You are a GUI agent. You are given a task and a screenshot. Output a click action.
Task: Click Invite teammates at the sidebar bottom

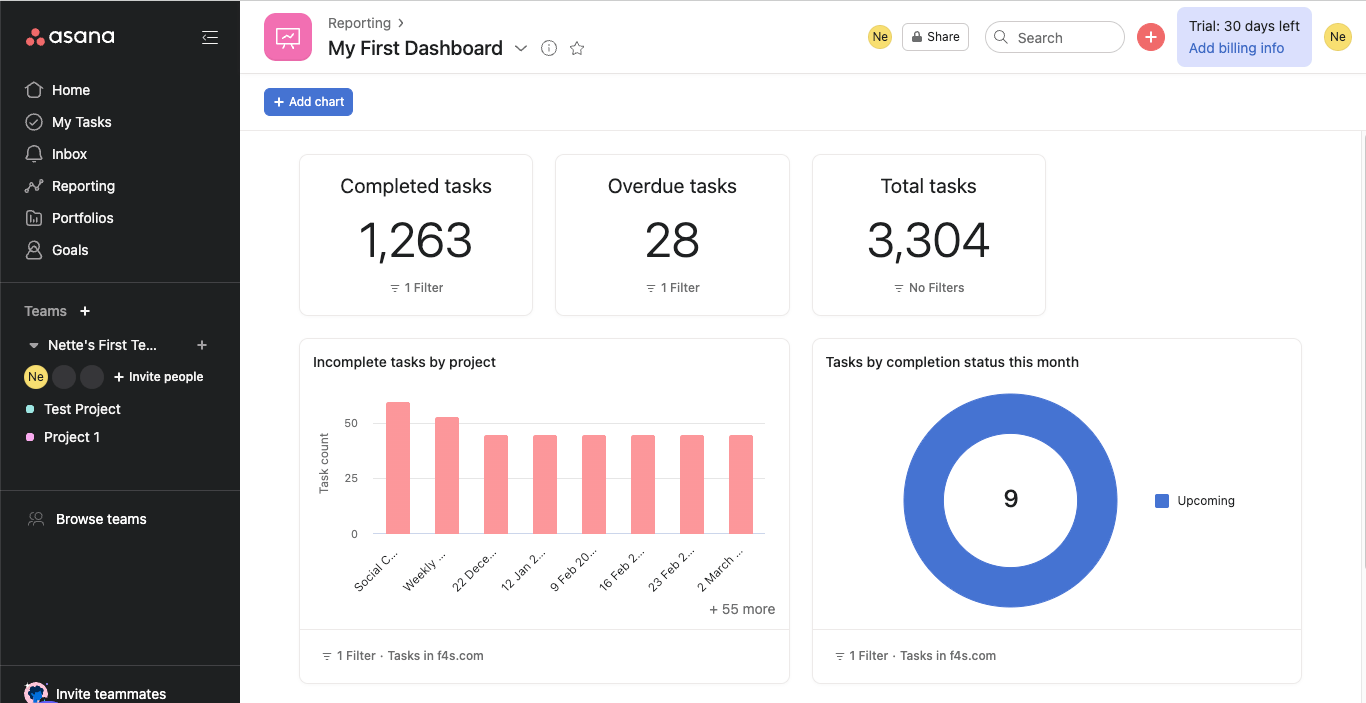[x=111, y=694]
